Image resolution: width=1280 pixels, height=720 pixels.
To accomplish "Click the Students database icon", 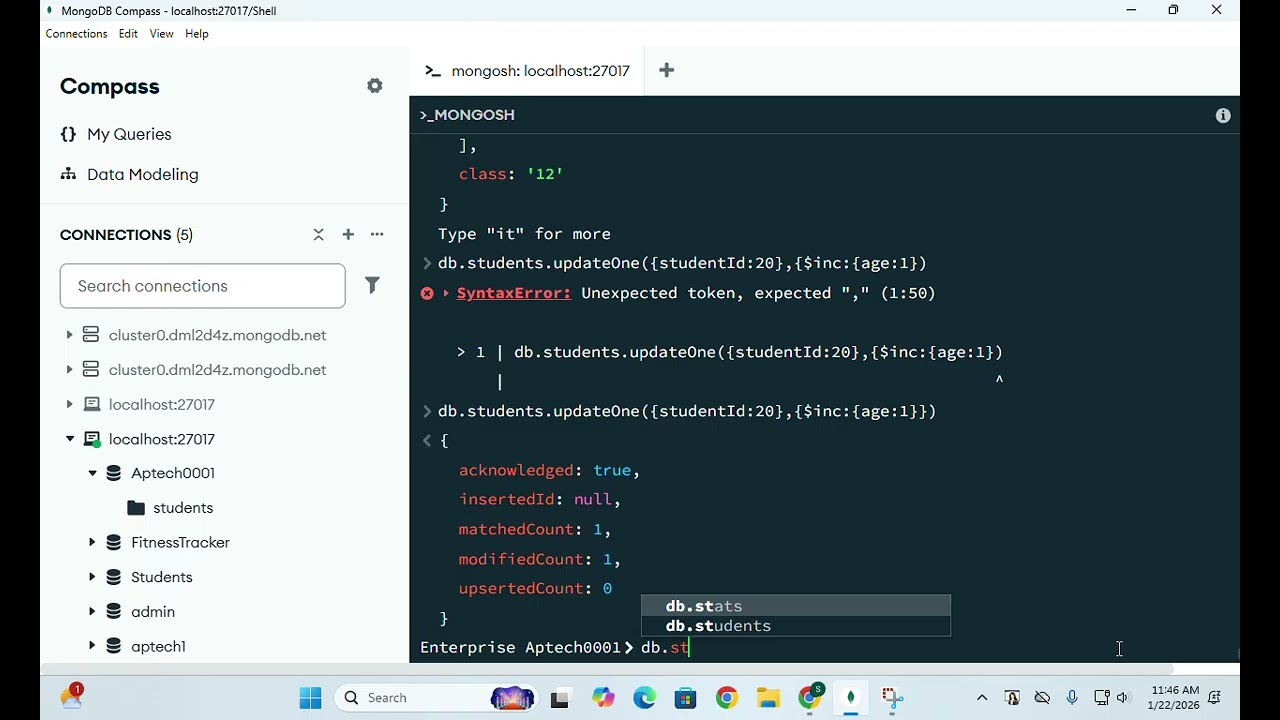I will (x=114, y=577).
